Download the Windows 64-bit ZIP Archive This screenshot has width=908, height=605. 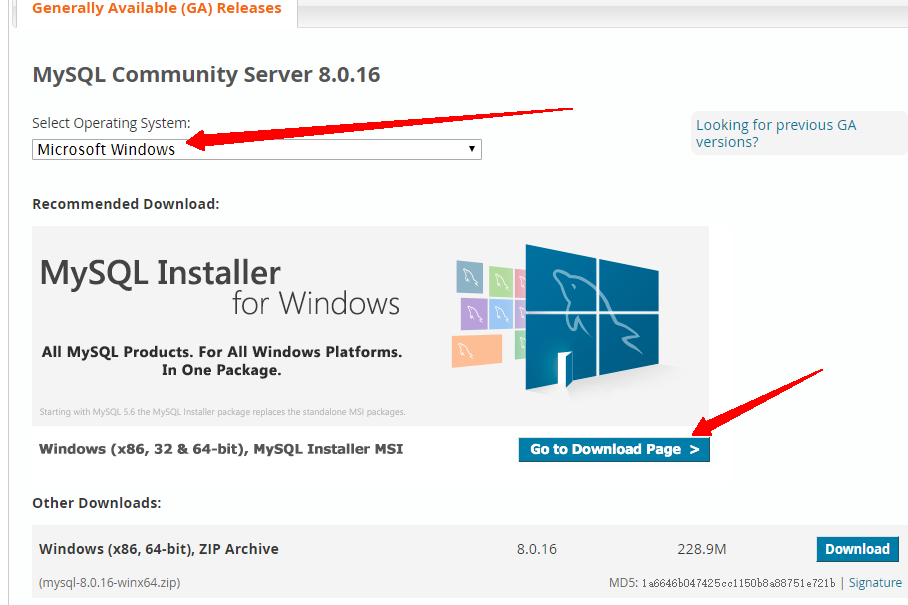click(857, 549)
